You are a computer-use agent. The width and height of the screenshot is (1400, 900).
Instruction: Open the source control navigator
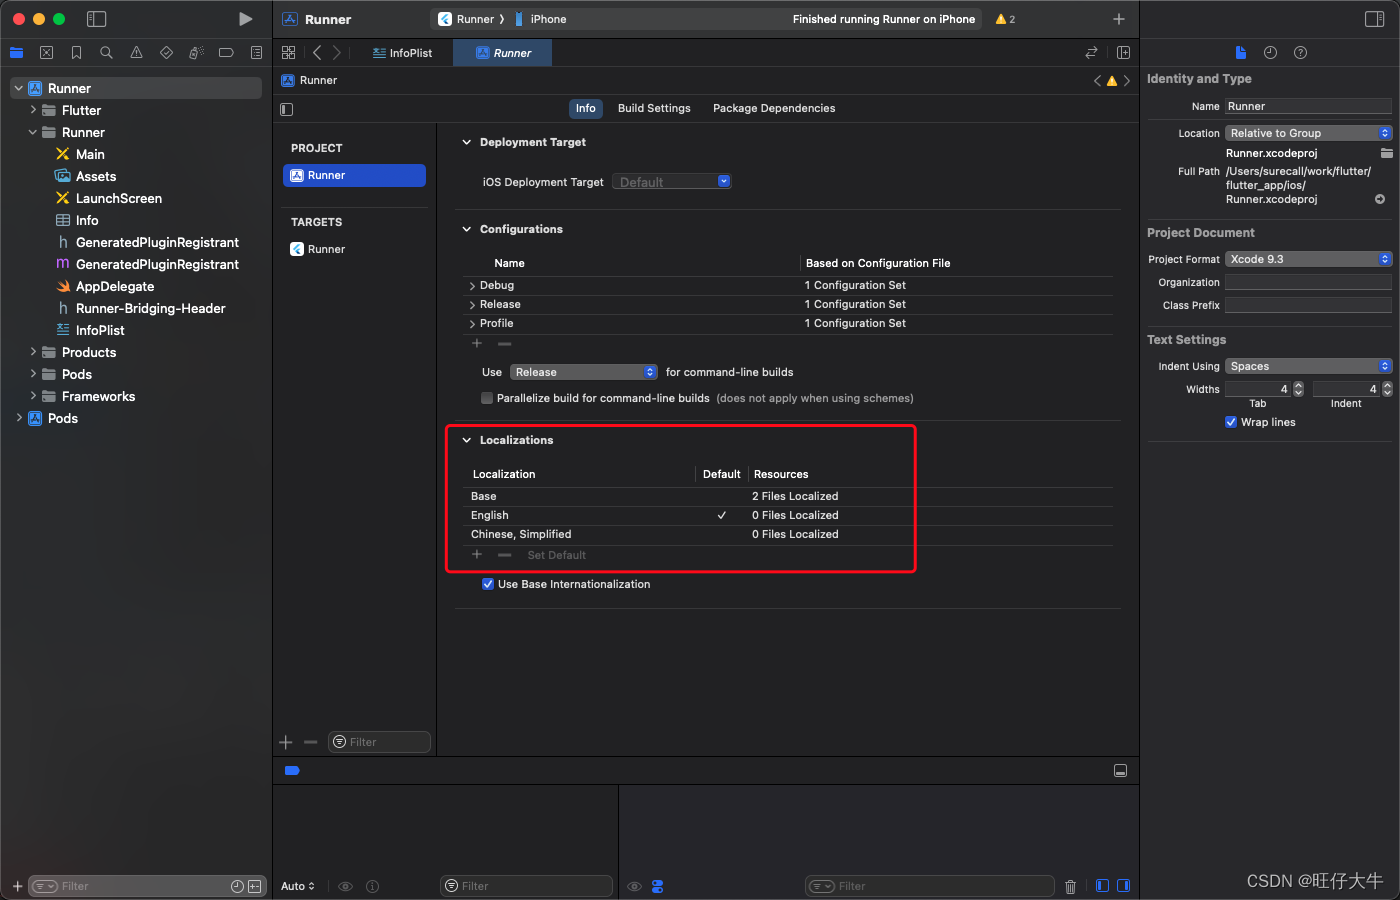coord(46,52)
